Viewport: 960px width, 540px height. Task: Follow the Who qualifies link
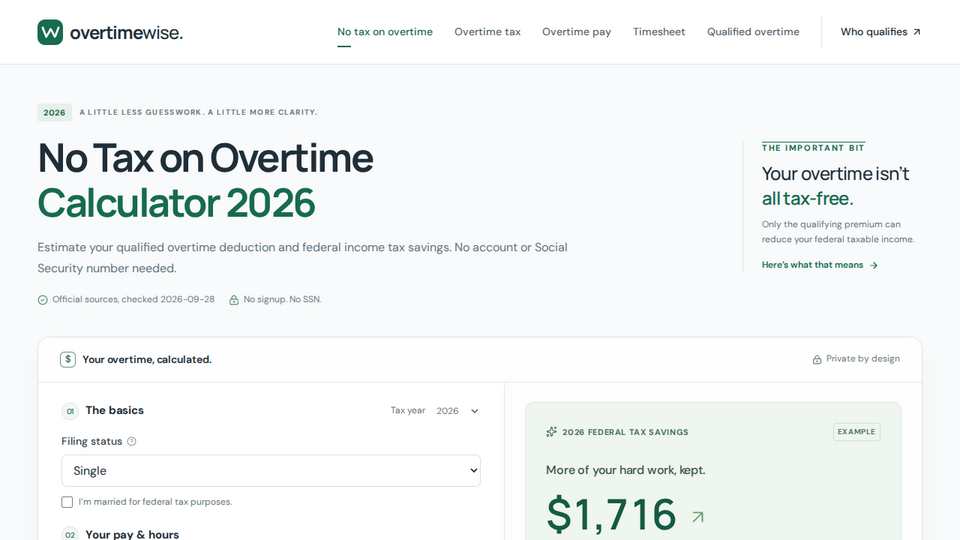880,32
